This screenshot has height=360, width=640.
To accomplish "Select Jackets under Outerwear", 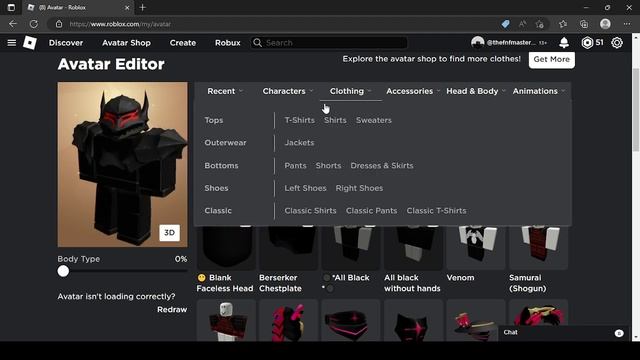I will (299, 142).
